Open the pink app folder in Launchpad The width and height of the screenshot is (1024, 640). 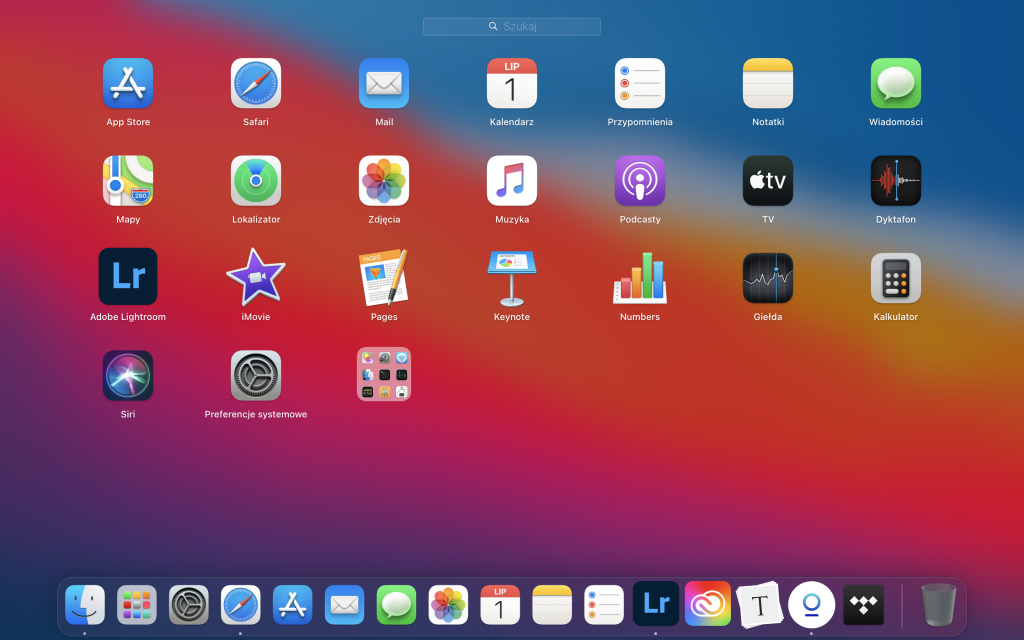383,374
